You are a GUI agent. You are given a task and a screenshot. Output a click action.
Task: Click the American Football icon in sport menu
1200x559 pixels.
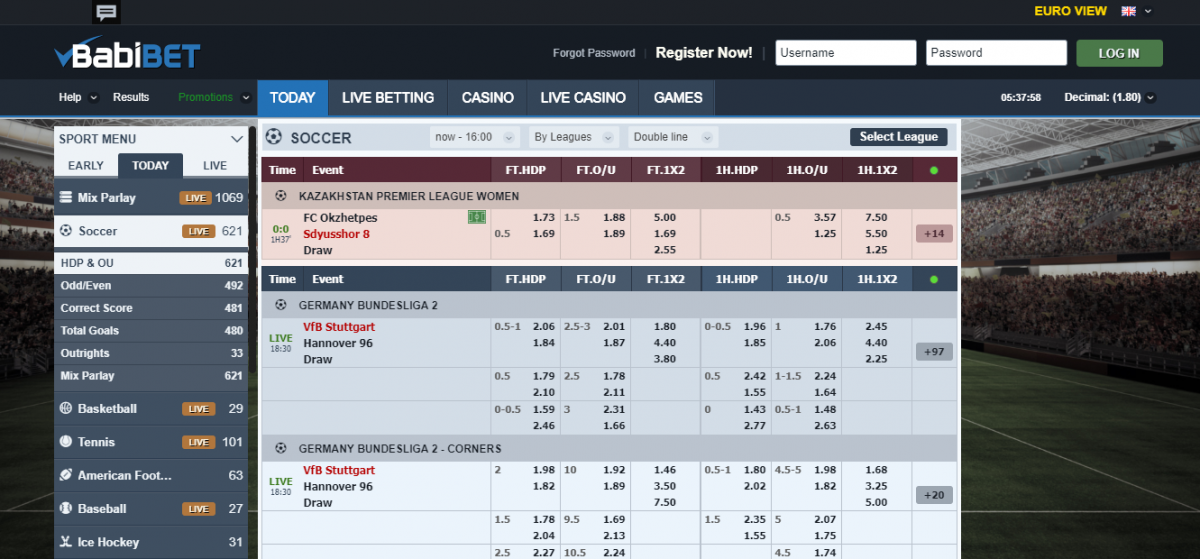tap(66, 475)
